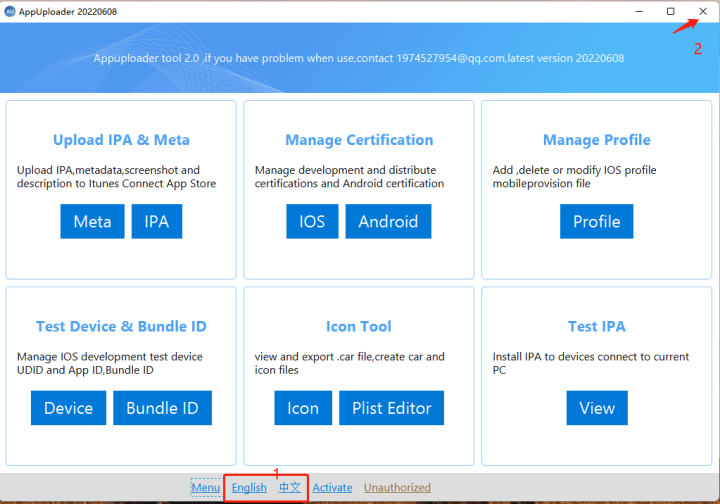Click the Test IPA heading
This screenshot has height=504, width=720.
tap(596, 326)
